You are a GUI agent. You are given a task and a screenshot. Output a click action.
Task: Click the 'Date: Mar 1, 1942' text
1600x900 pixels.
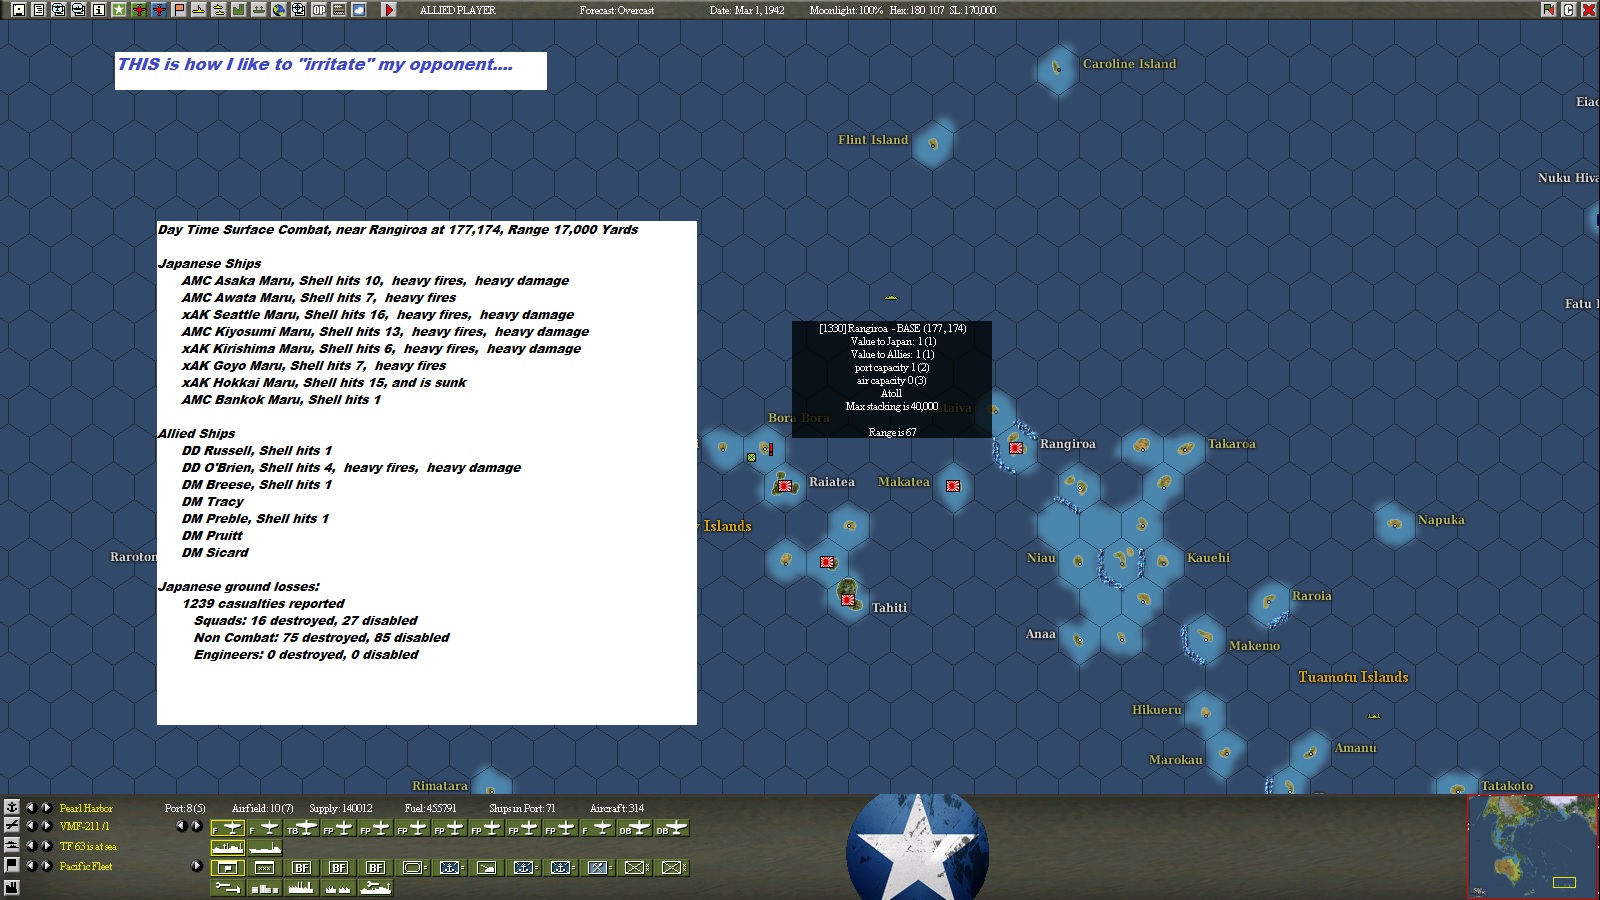[x=747, y=10]
